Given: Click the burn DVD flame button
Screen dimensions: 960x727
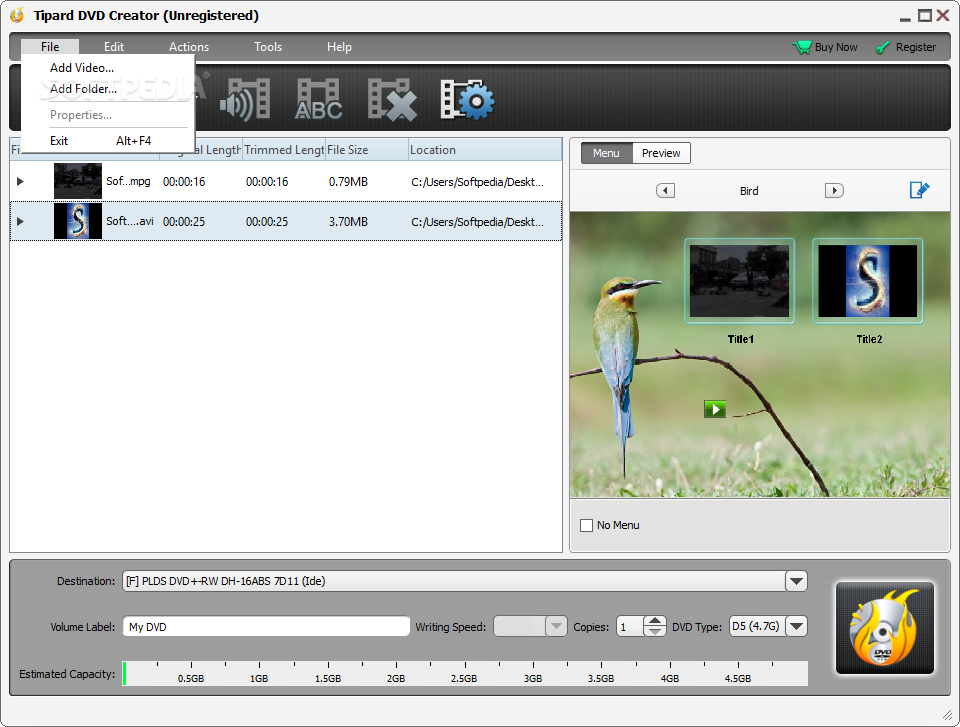Looking at the screenshot, I should coord(885,628).
